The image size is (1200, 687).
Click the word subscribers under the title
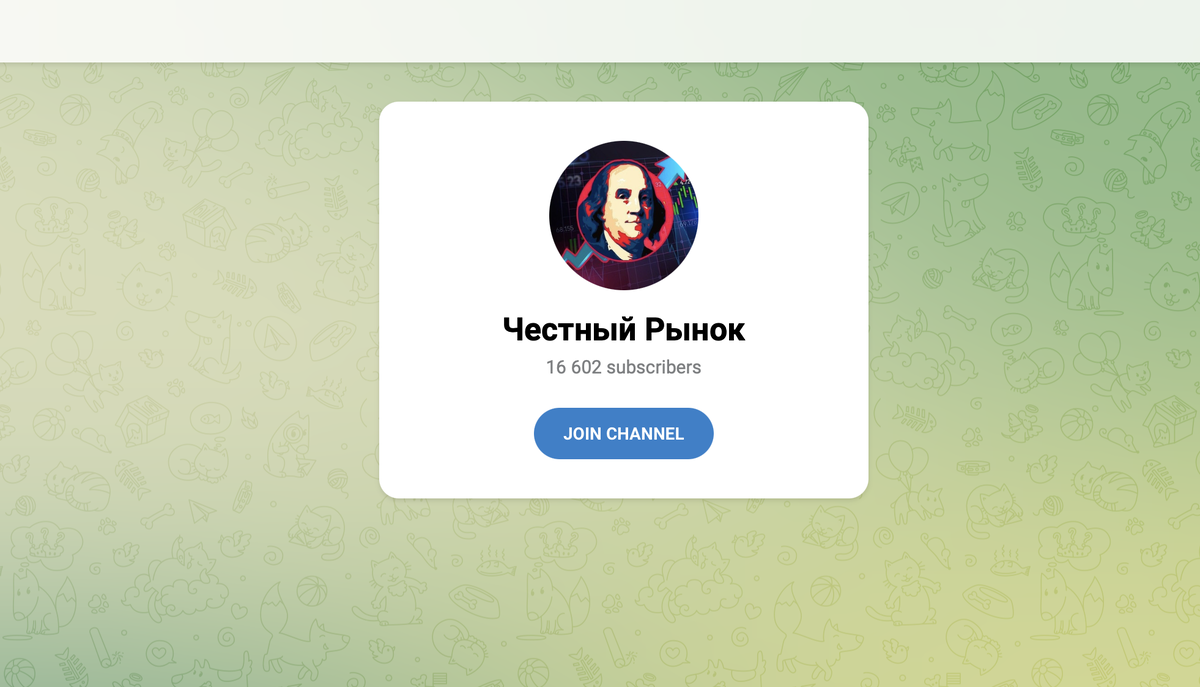point(654,367)
